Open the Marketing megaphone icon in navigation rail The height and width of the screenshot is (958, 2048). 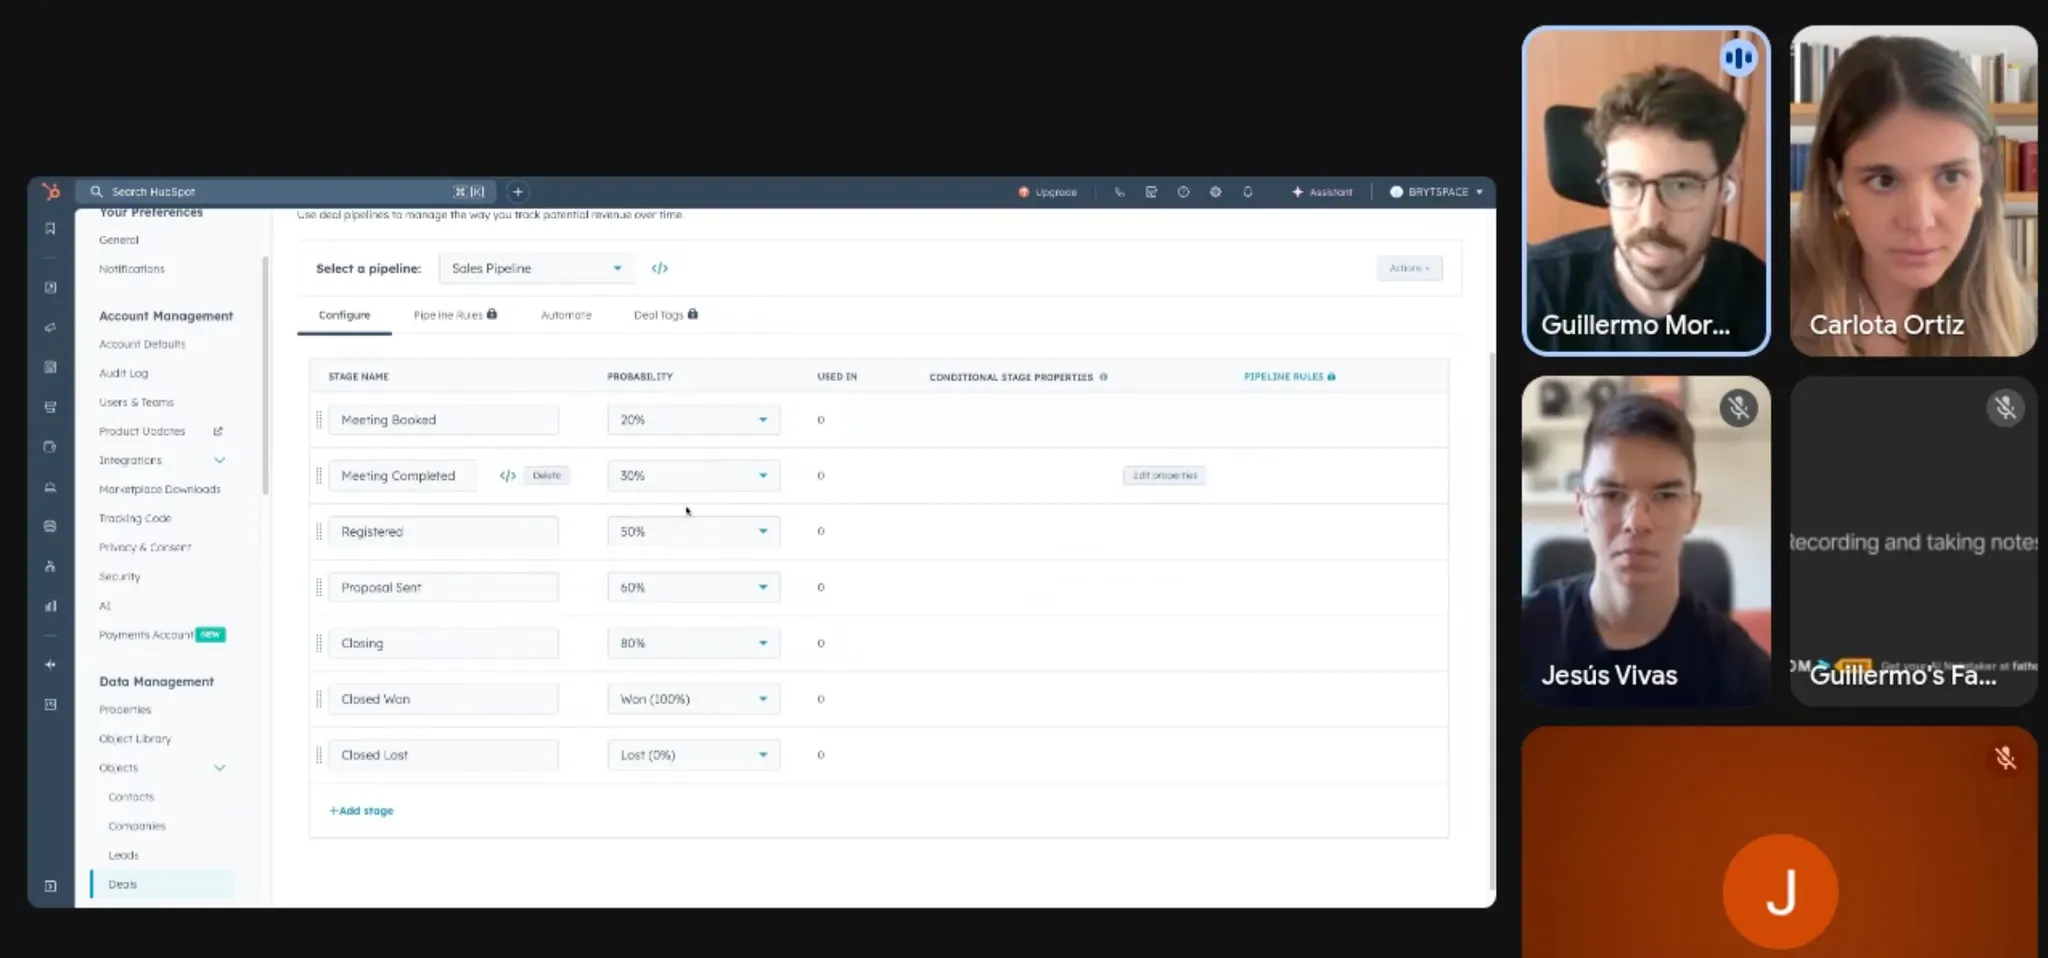50,327
